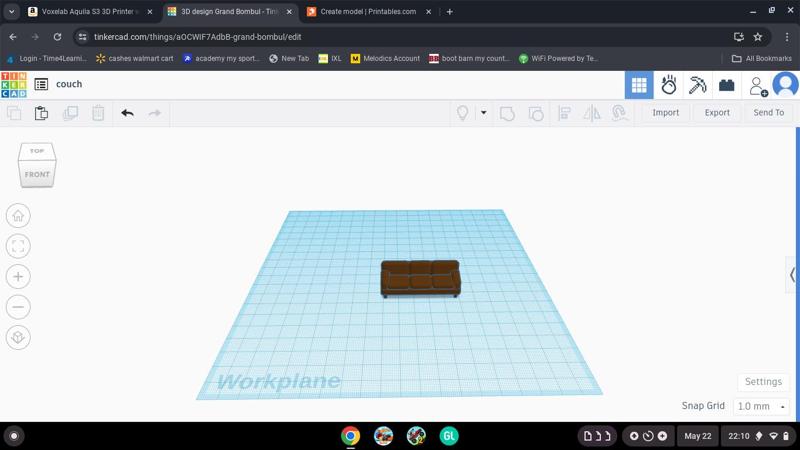
Task: Click the Copy tool icon
Action: (x=14, y=113)
